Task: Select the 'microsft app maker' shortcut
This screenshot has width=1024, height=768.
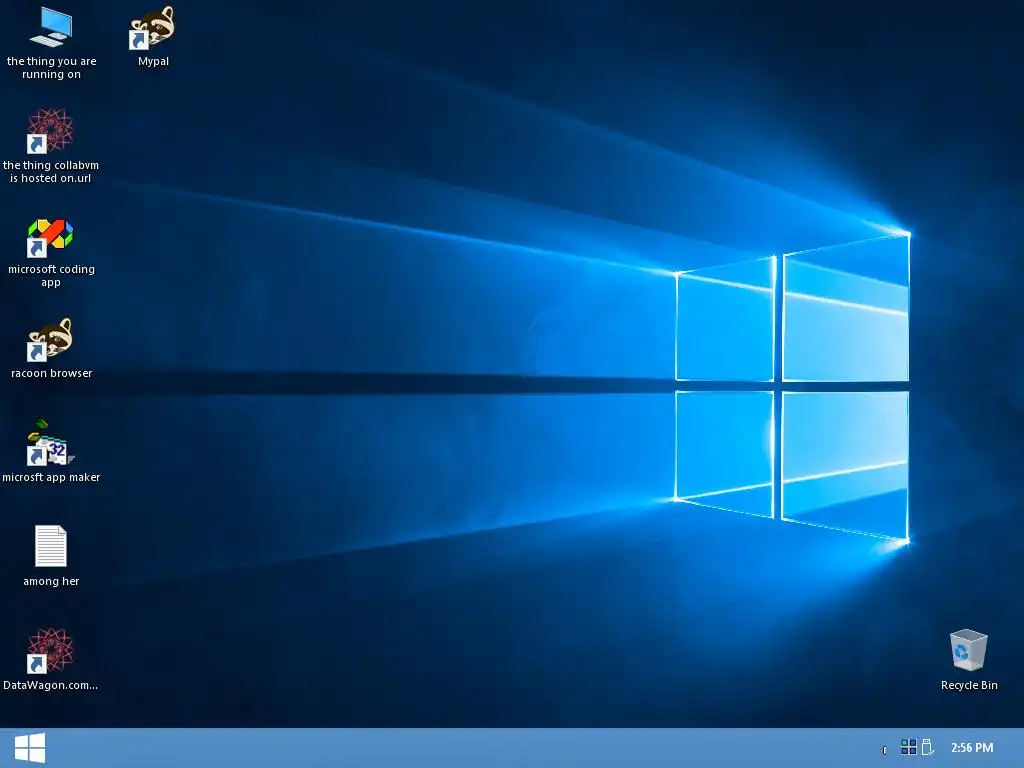Action: tap(50, 451)
